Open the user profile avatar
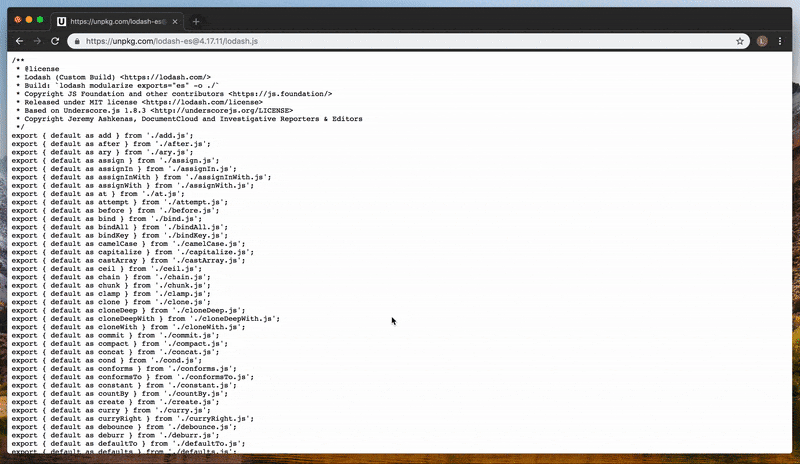800x464 pixels. pyautogui.click(x=762, y=41)
